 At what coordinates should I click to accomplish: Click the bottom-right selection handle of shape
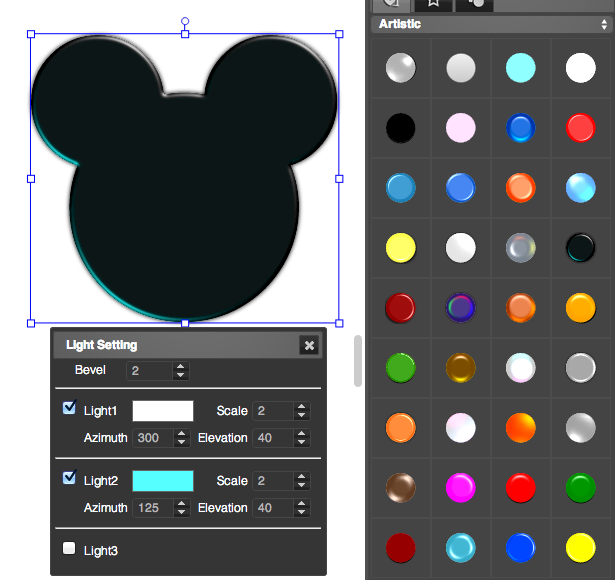[x=339, y=323]
